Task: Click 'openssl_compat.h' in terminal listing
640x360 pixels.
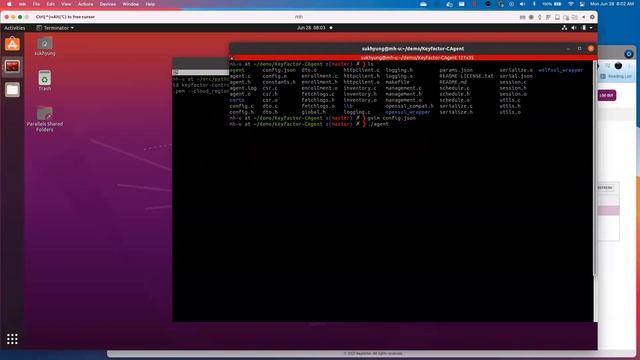Action: pyautogui.click(x=409, y=106)
